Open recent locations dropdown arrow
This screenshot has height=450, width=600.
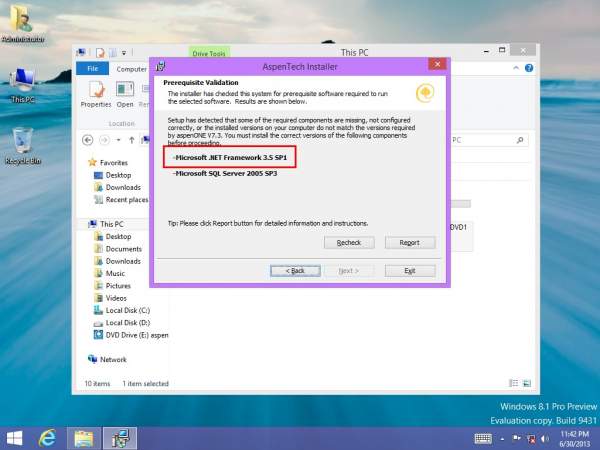(x=118, y=140)
